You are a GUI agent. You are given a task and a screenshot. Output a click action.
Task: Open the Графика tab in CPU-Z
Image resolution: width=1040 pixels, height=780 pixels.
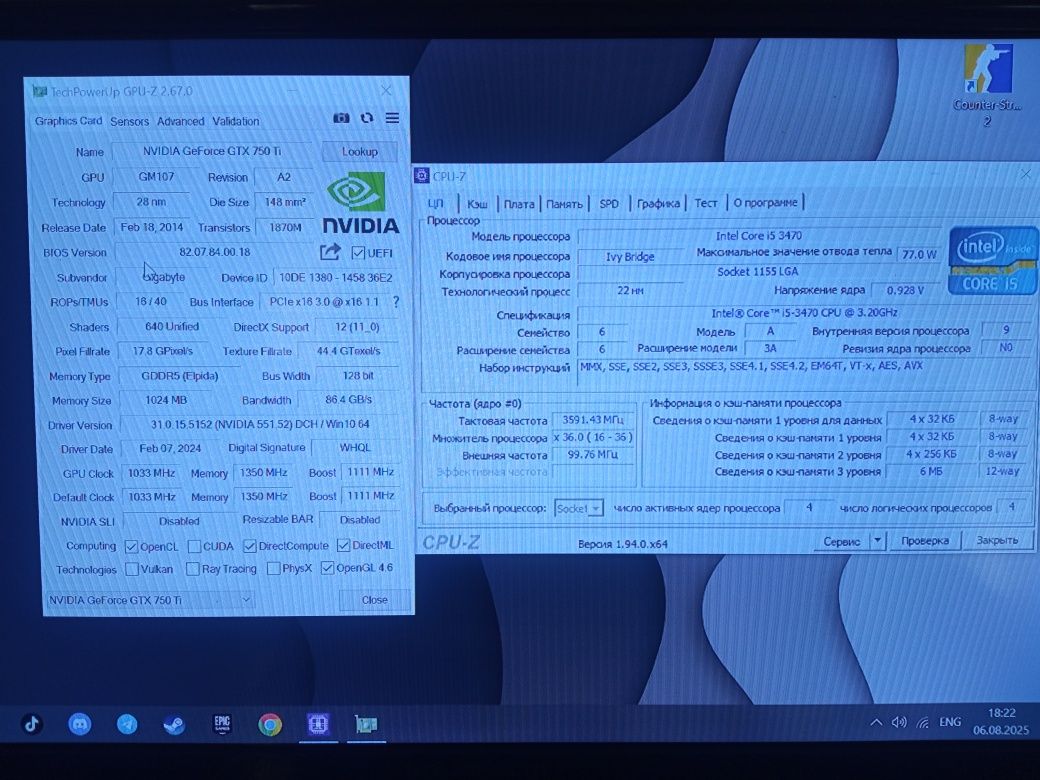(658, 203)
